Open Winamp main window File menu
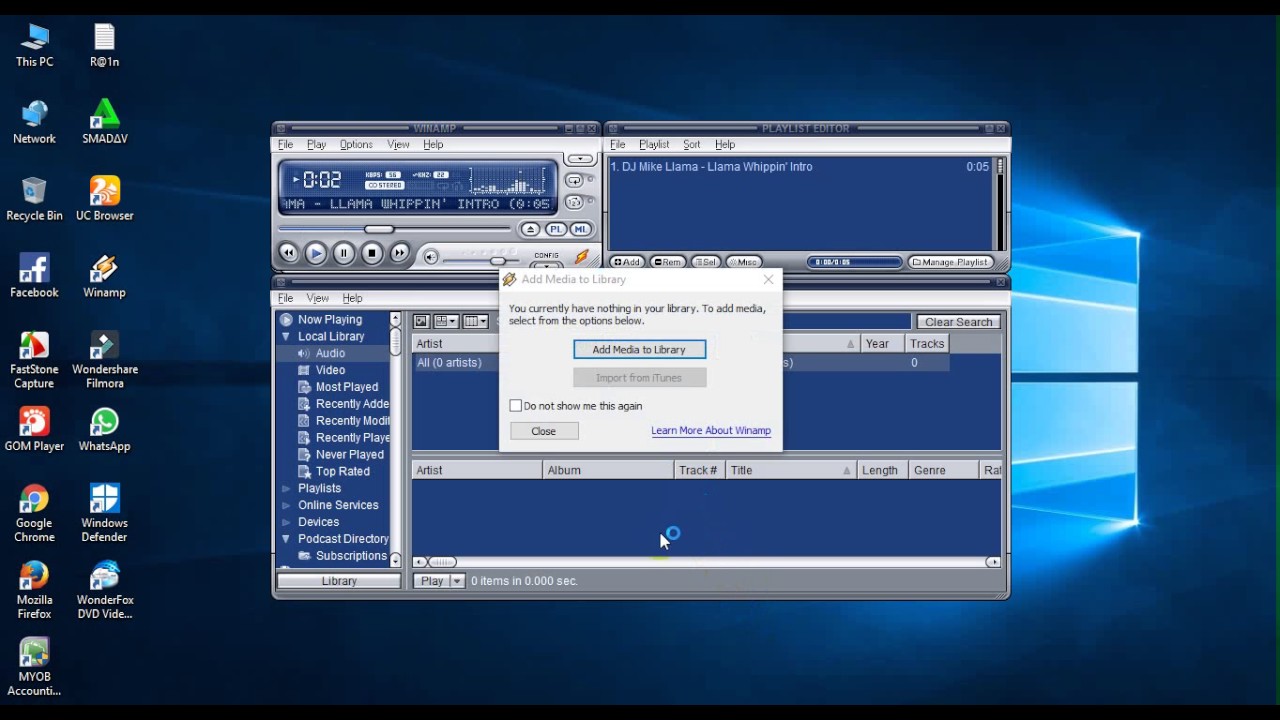The image size is (1280, 720). coord(285,145)
